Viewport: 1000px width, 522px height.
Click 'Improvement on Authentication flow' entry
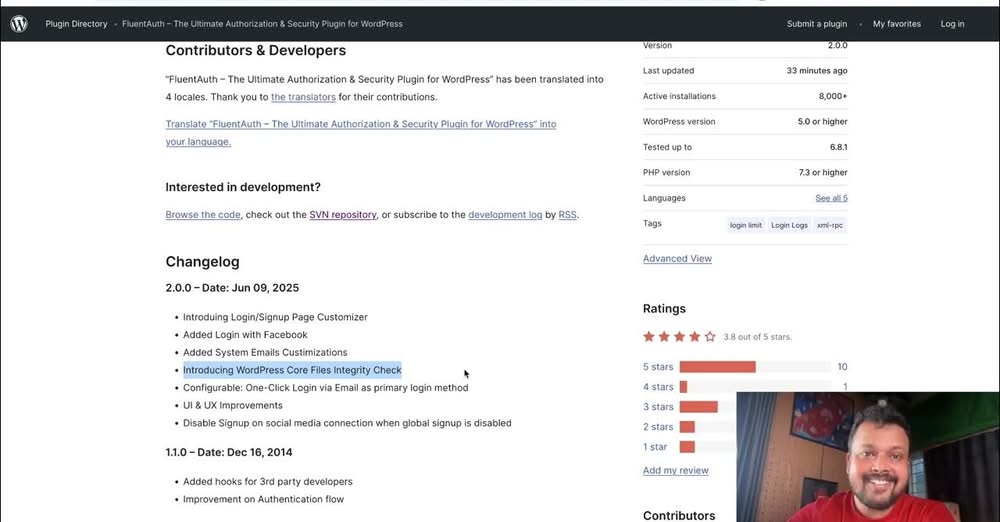263,499
